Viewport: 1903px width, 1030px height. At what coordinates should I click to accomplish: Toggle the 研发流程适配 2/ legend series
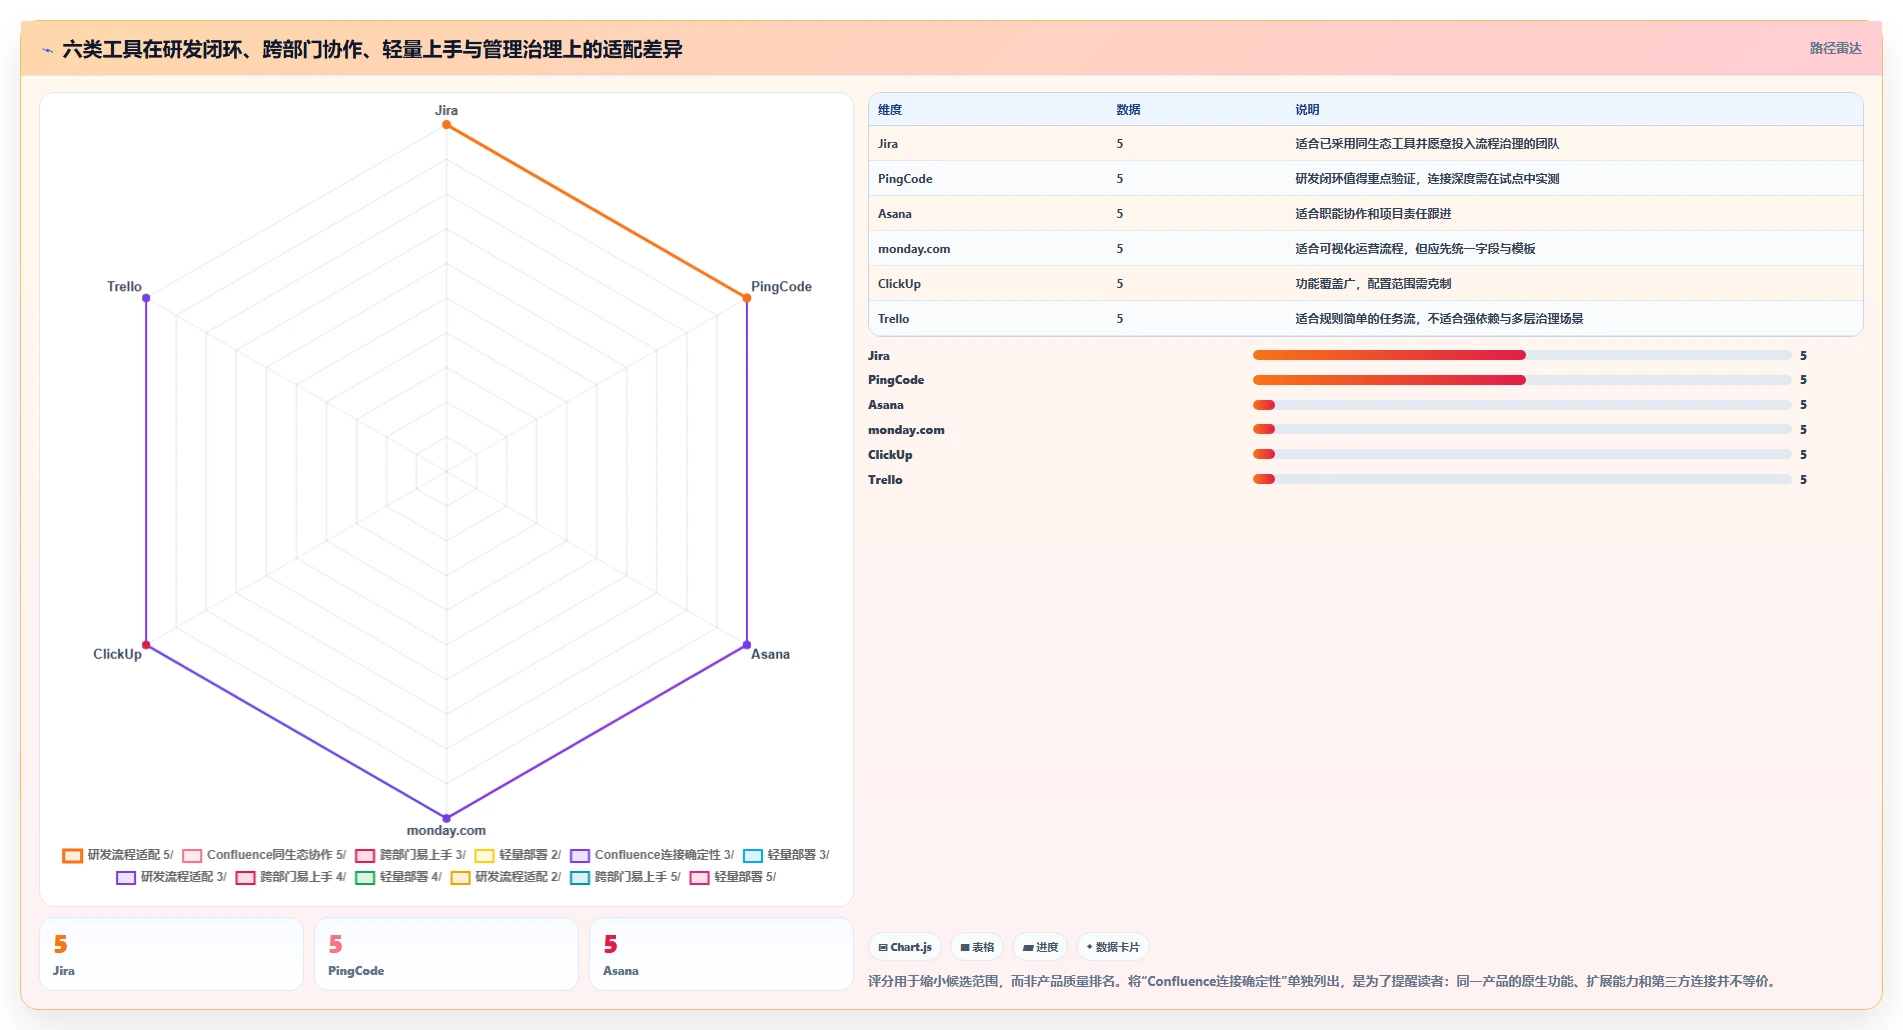(506, 877)
